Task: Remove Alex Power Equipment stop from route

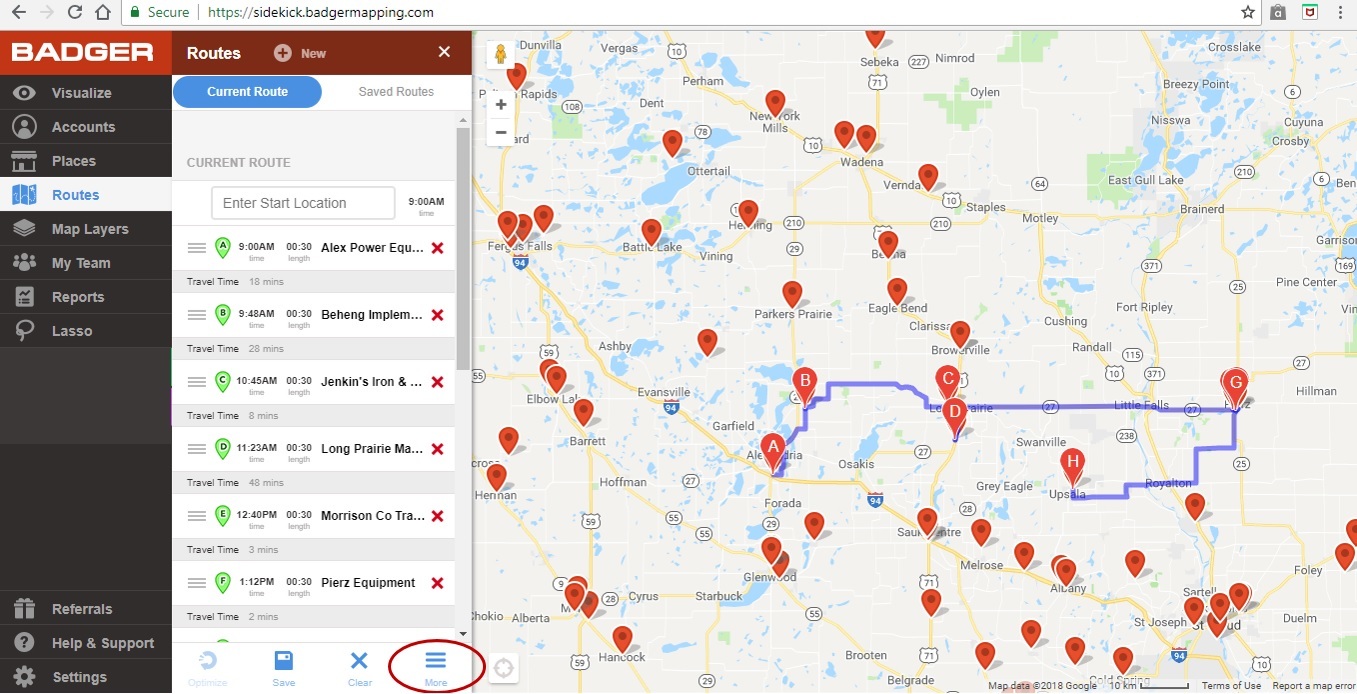Action: (437, 248)
